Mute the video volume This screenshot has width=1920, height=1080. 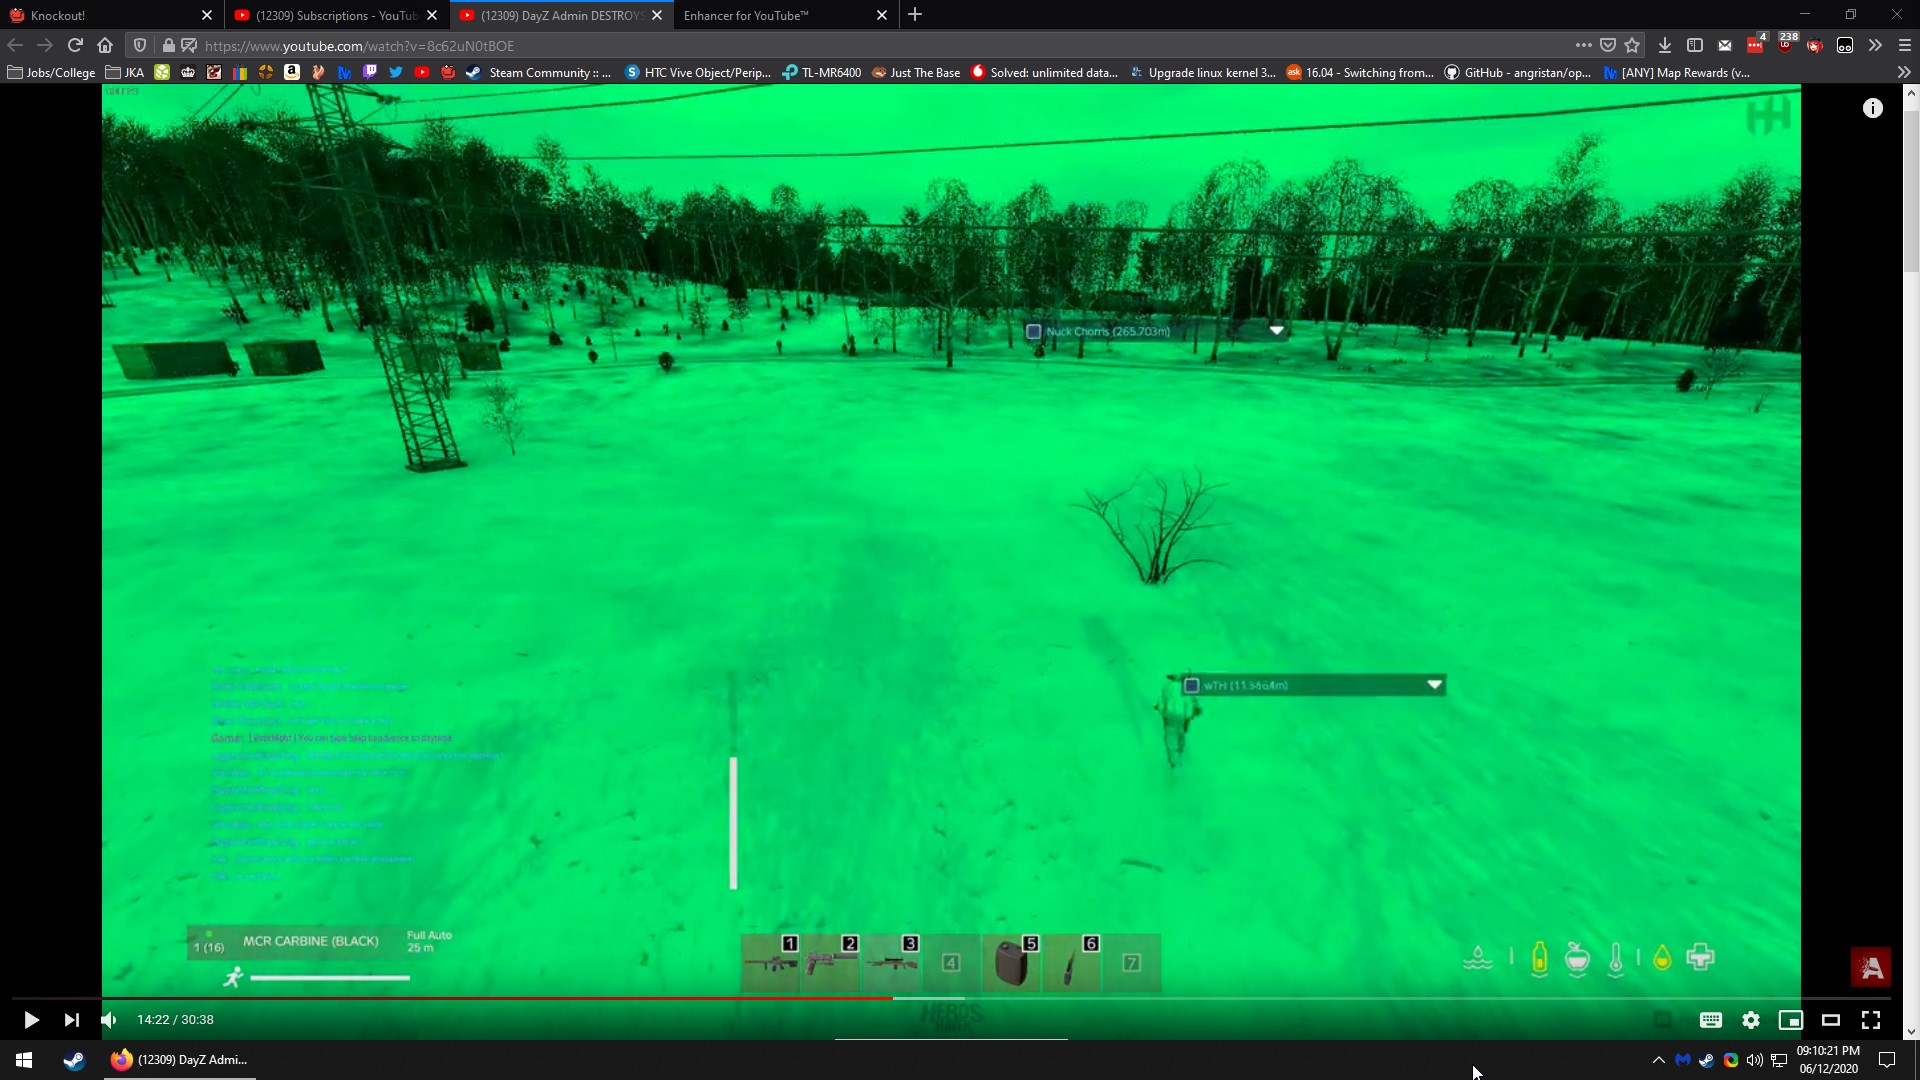109,1020
